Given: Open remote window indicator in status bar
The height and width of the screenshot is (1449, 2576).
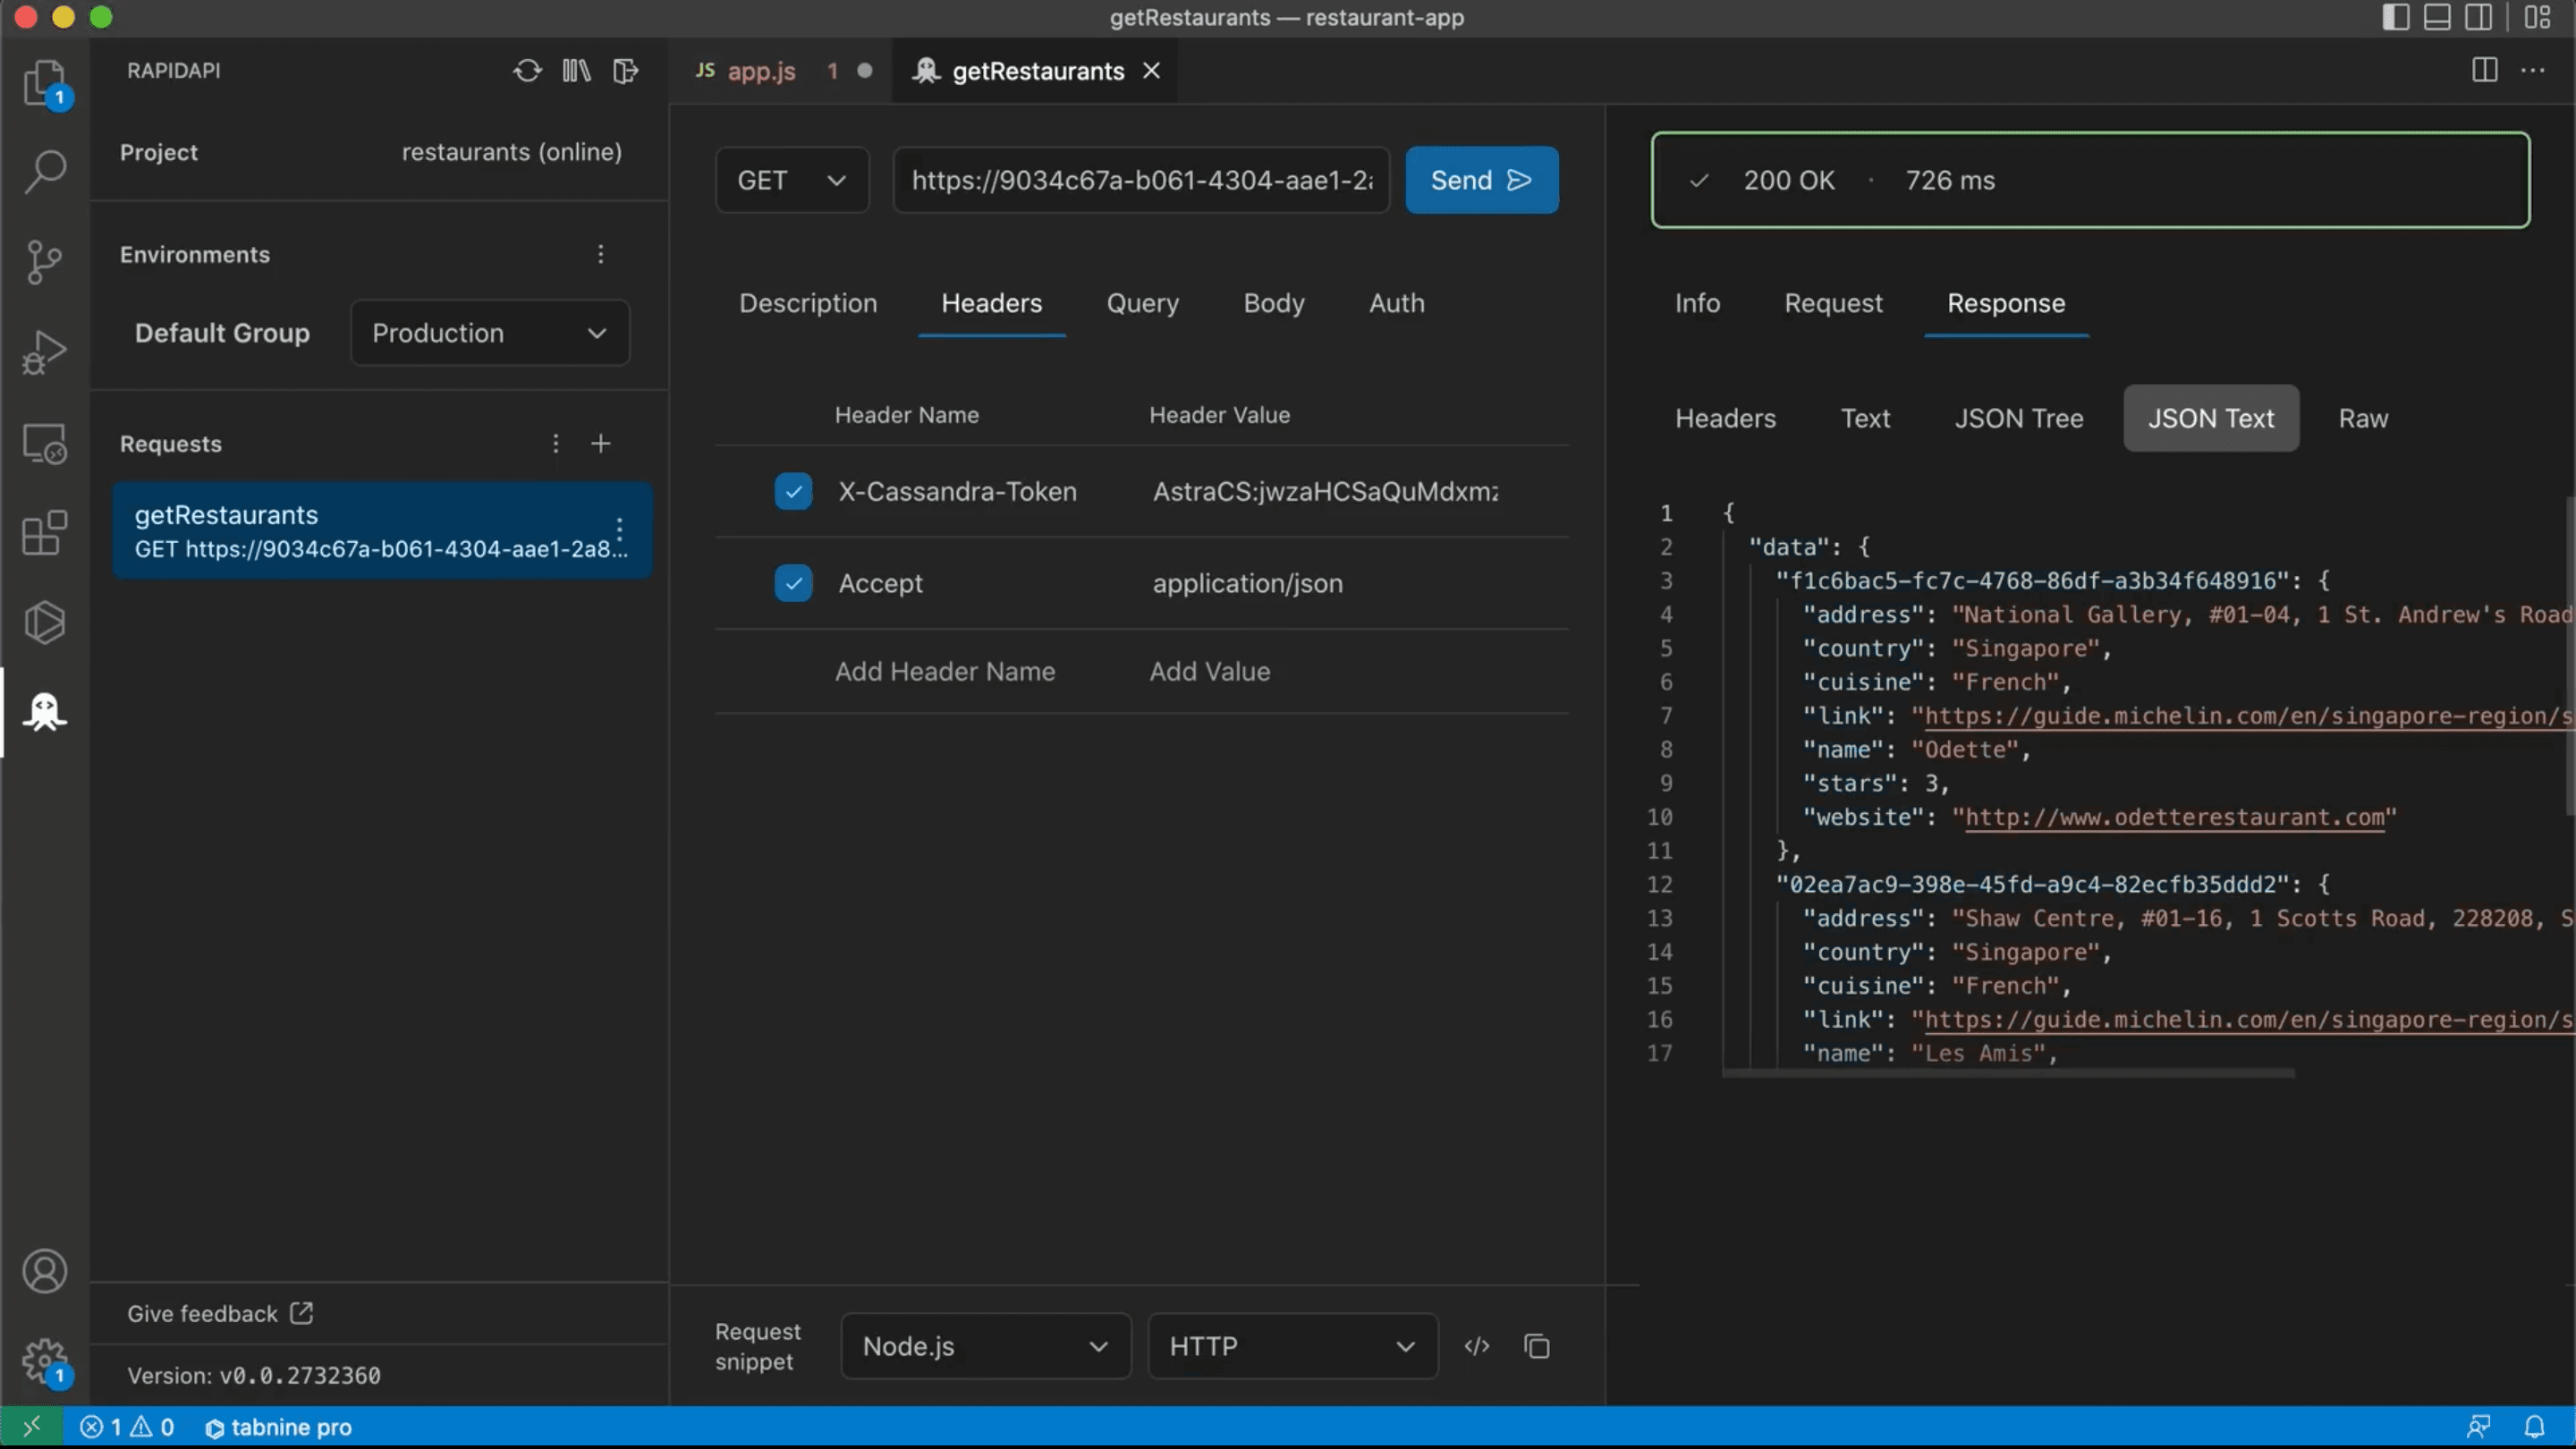Looking at the screenshot, I should (32, 1427).
